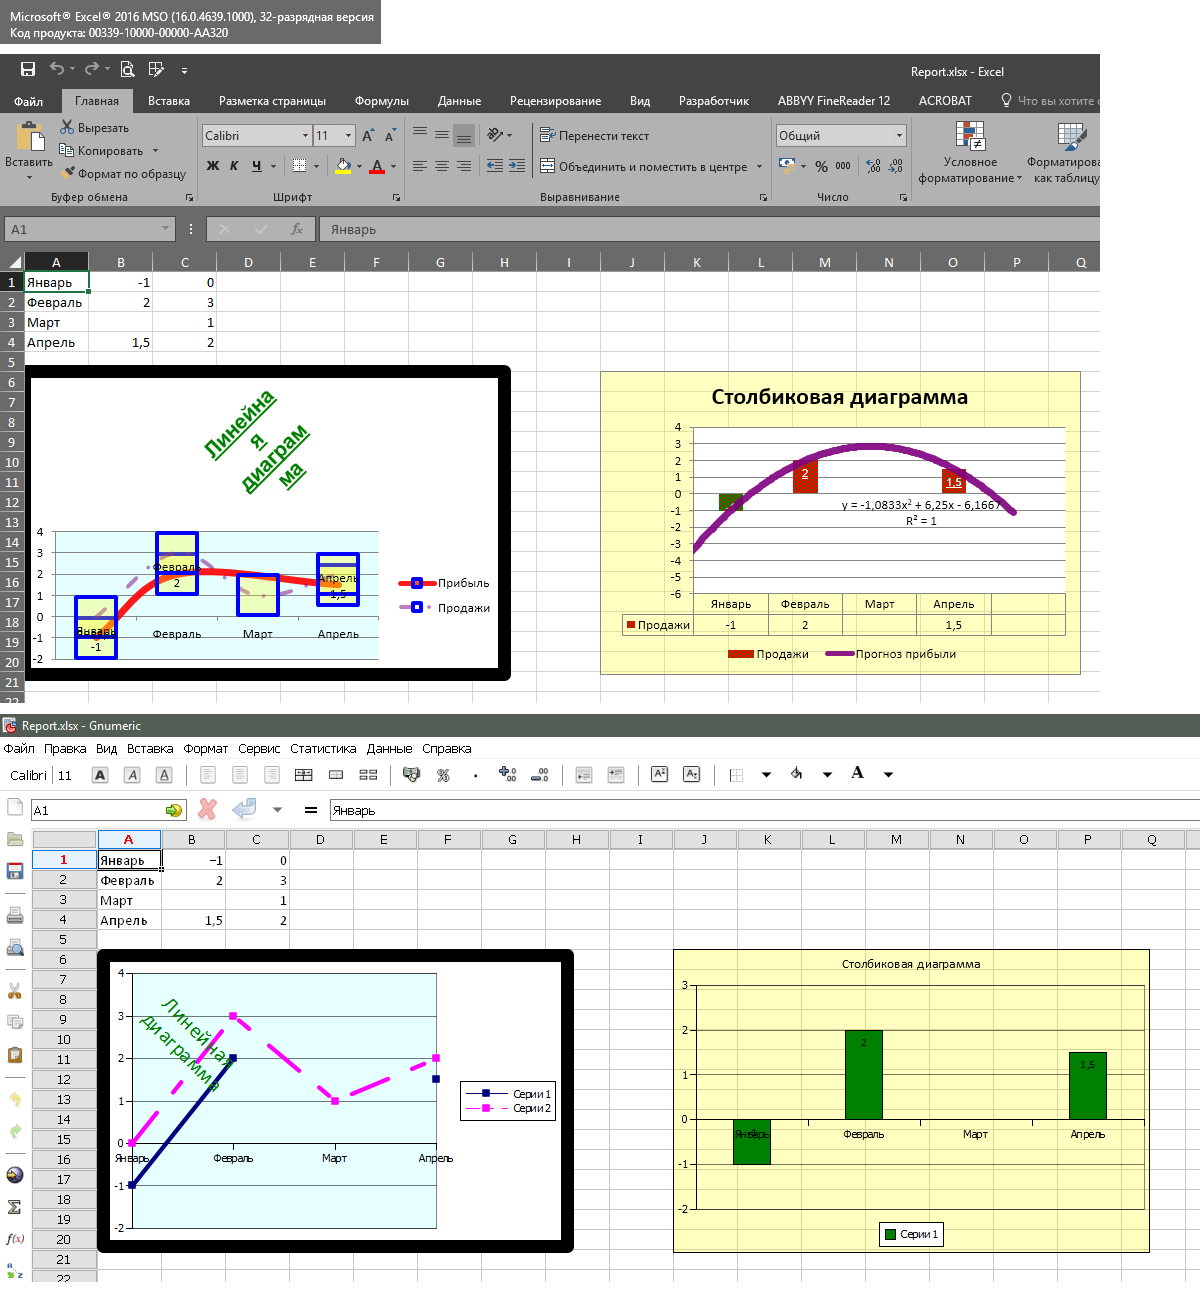
Task: Toggle bold with the Ж button in Excel
Action: [213, 166]
